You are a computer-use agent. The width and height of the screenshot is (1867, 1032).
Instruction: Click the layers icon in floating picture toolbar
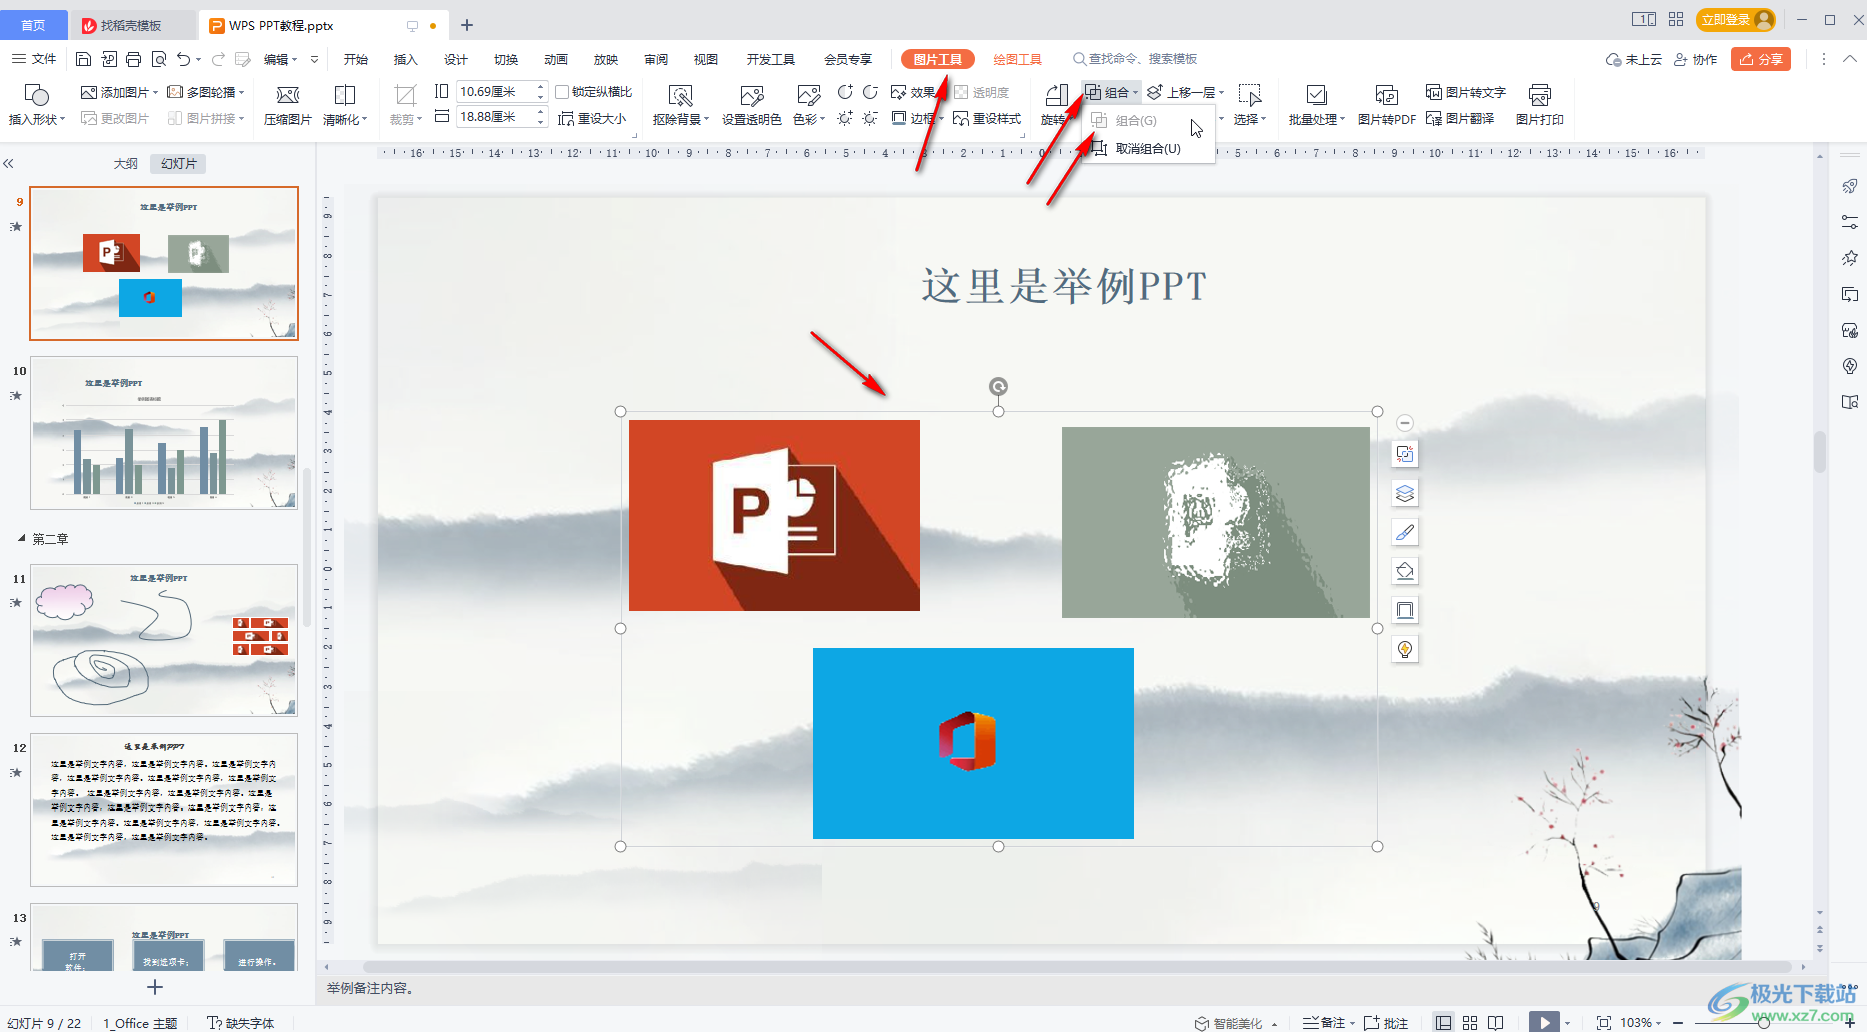tap(1405, 493)
